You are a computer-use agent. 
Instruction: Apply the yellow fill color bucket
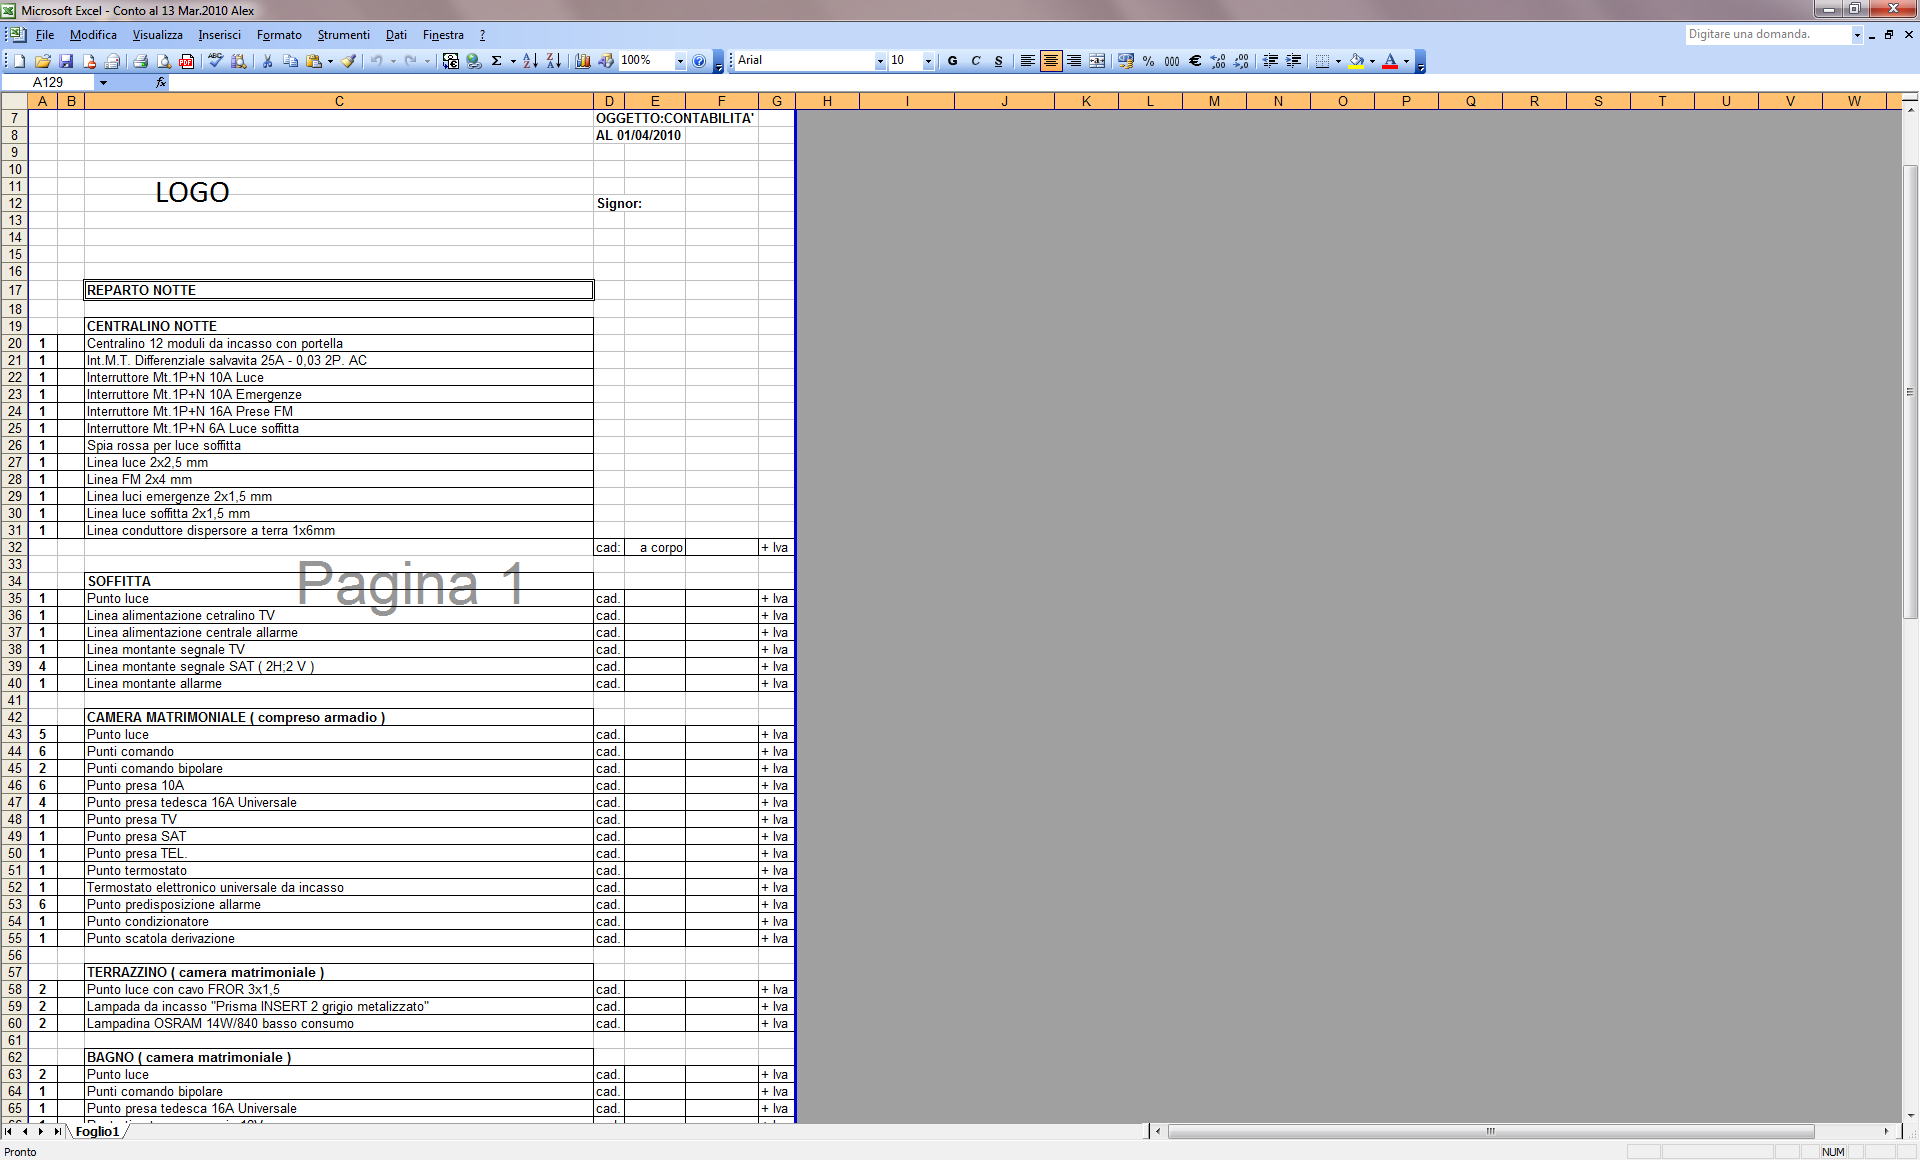click(x=1356, y=61)
